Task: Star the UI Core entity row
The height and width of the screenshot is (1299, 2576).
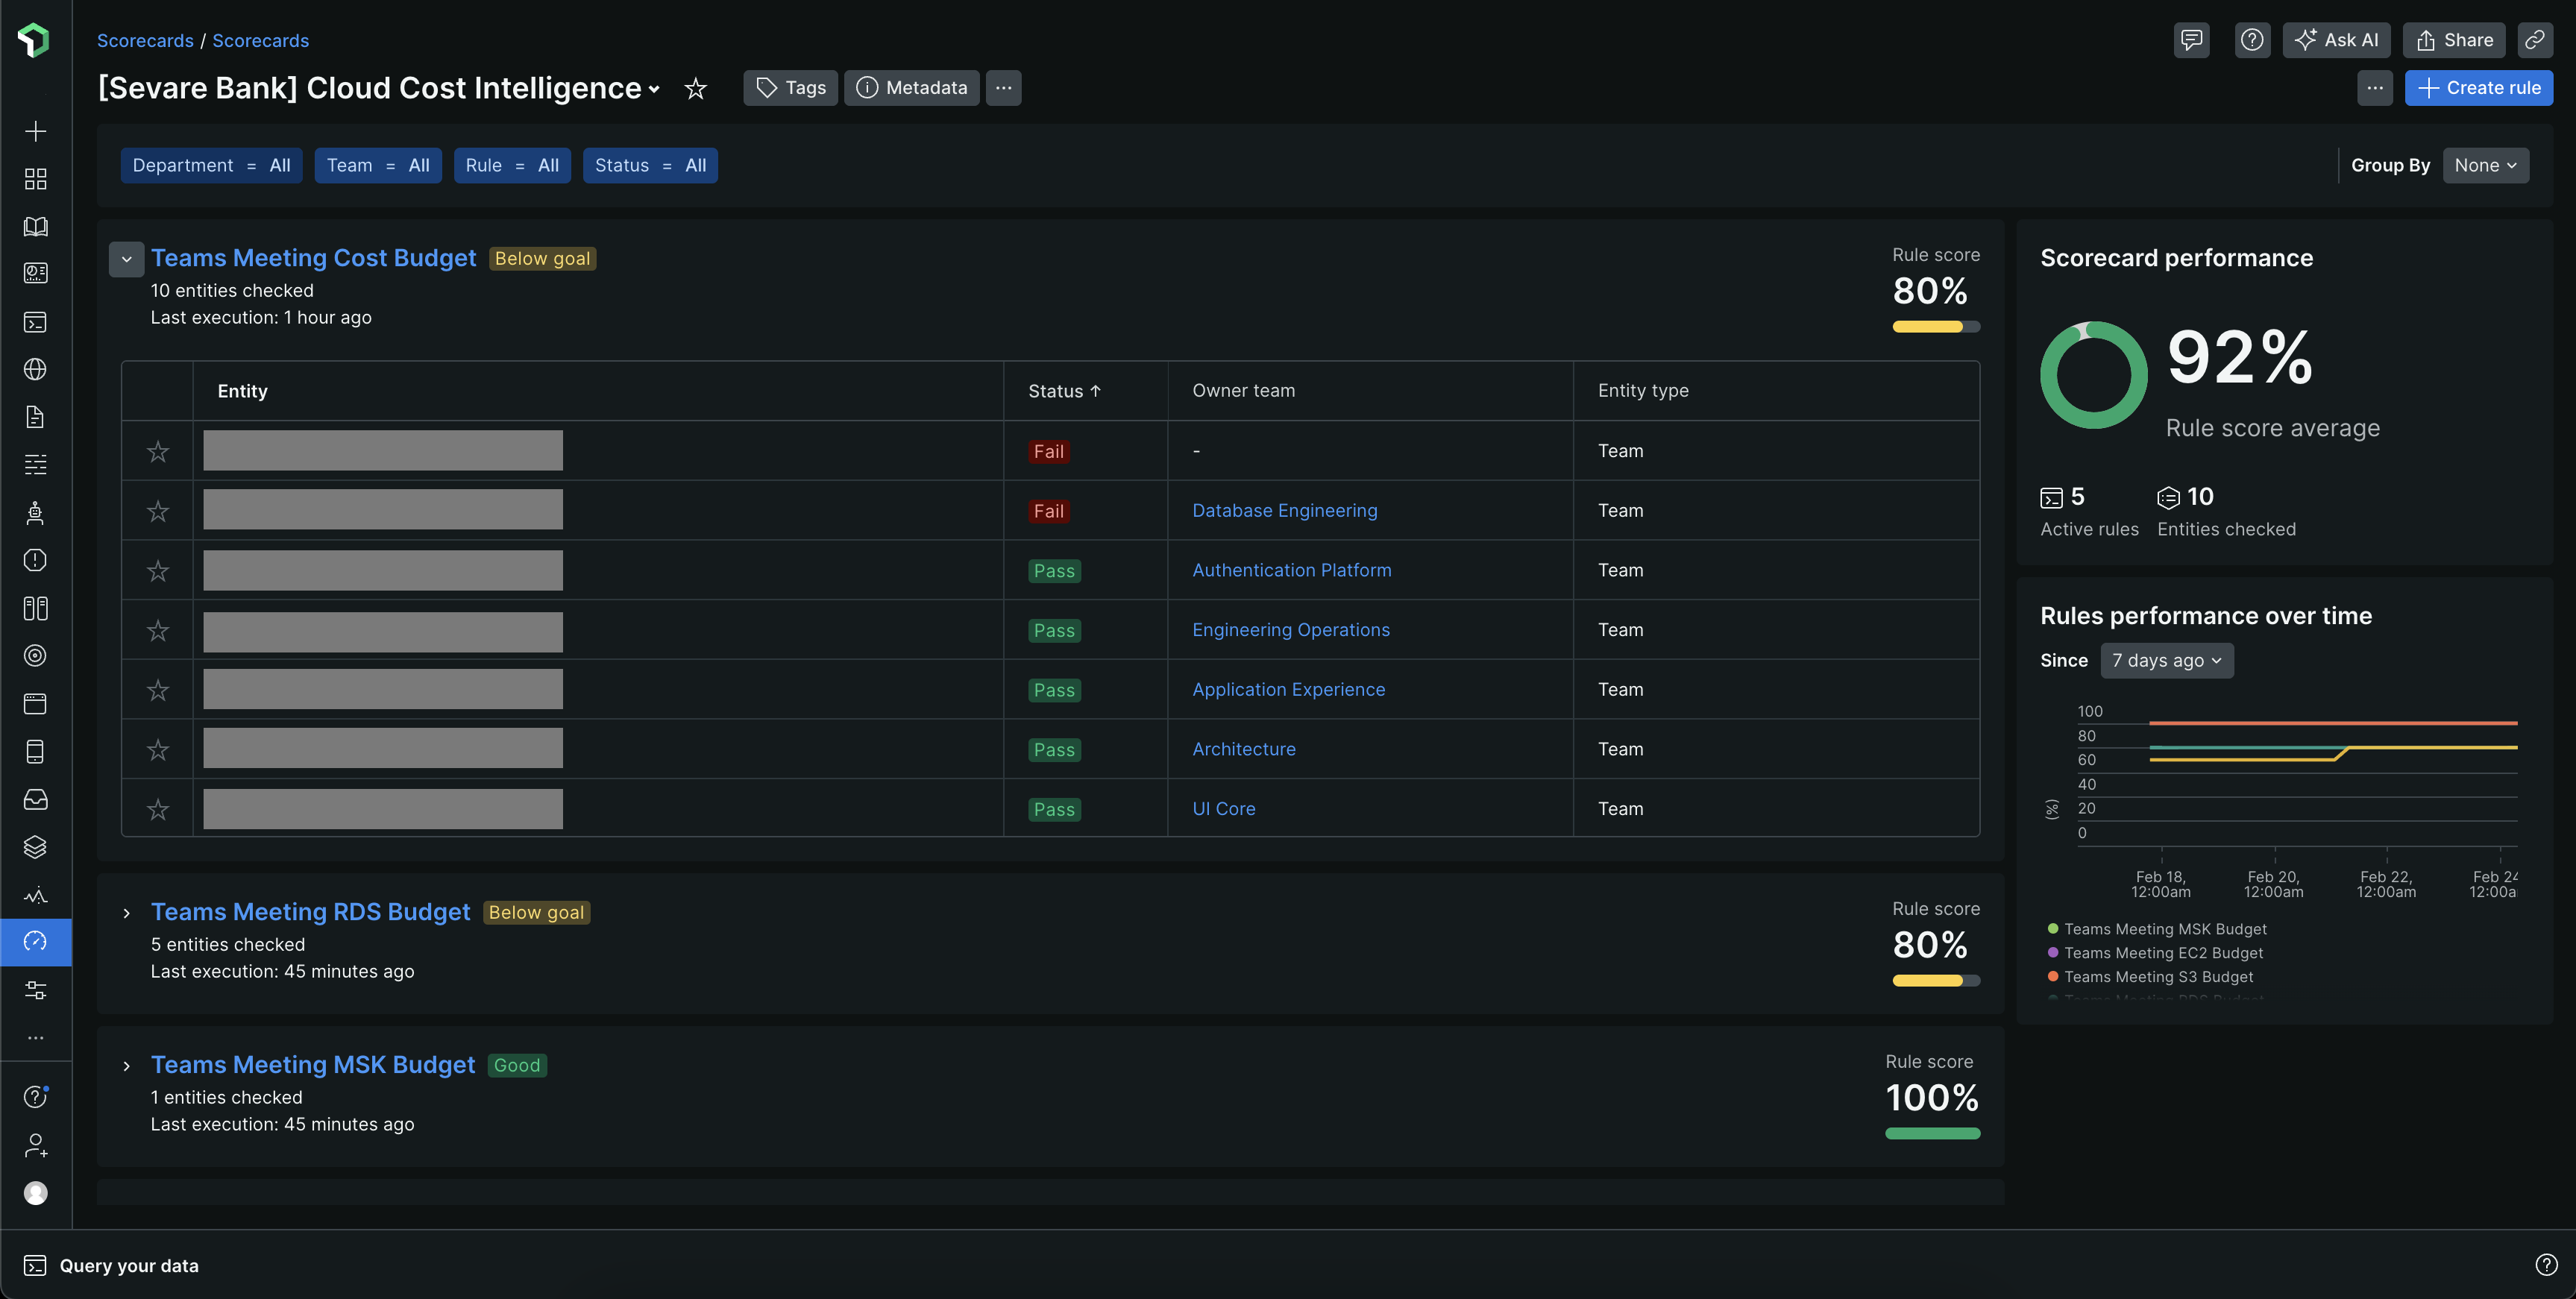Action: (158, 809)
